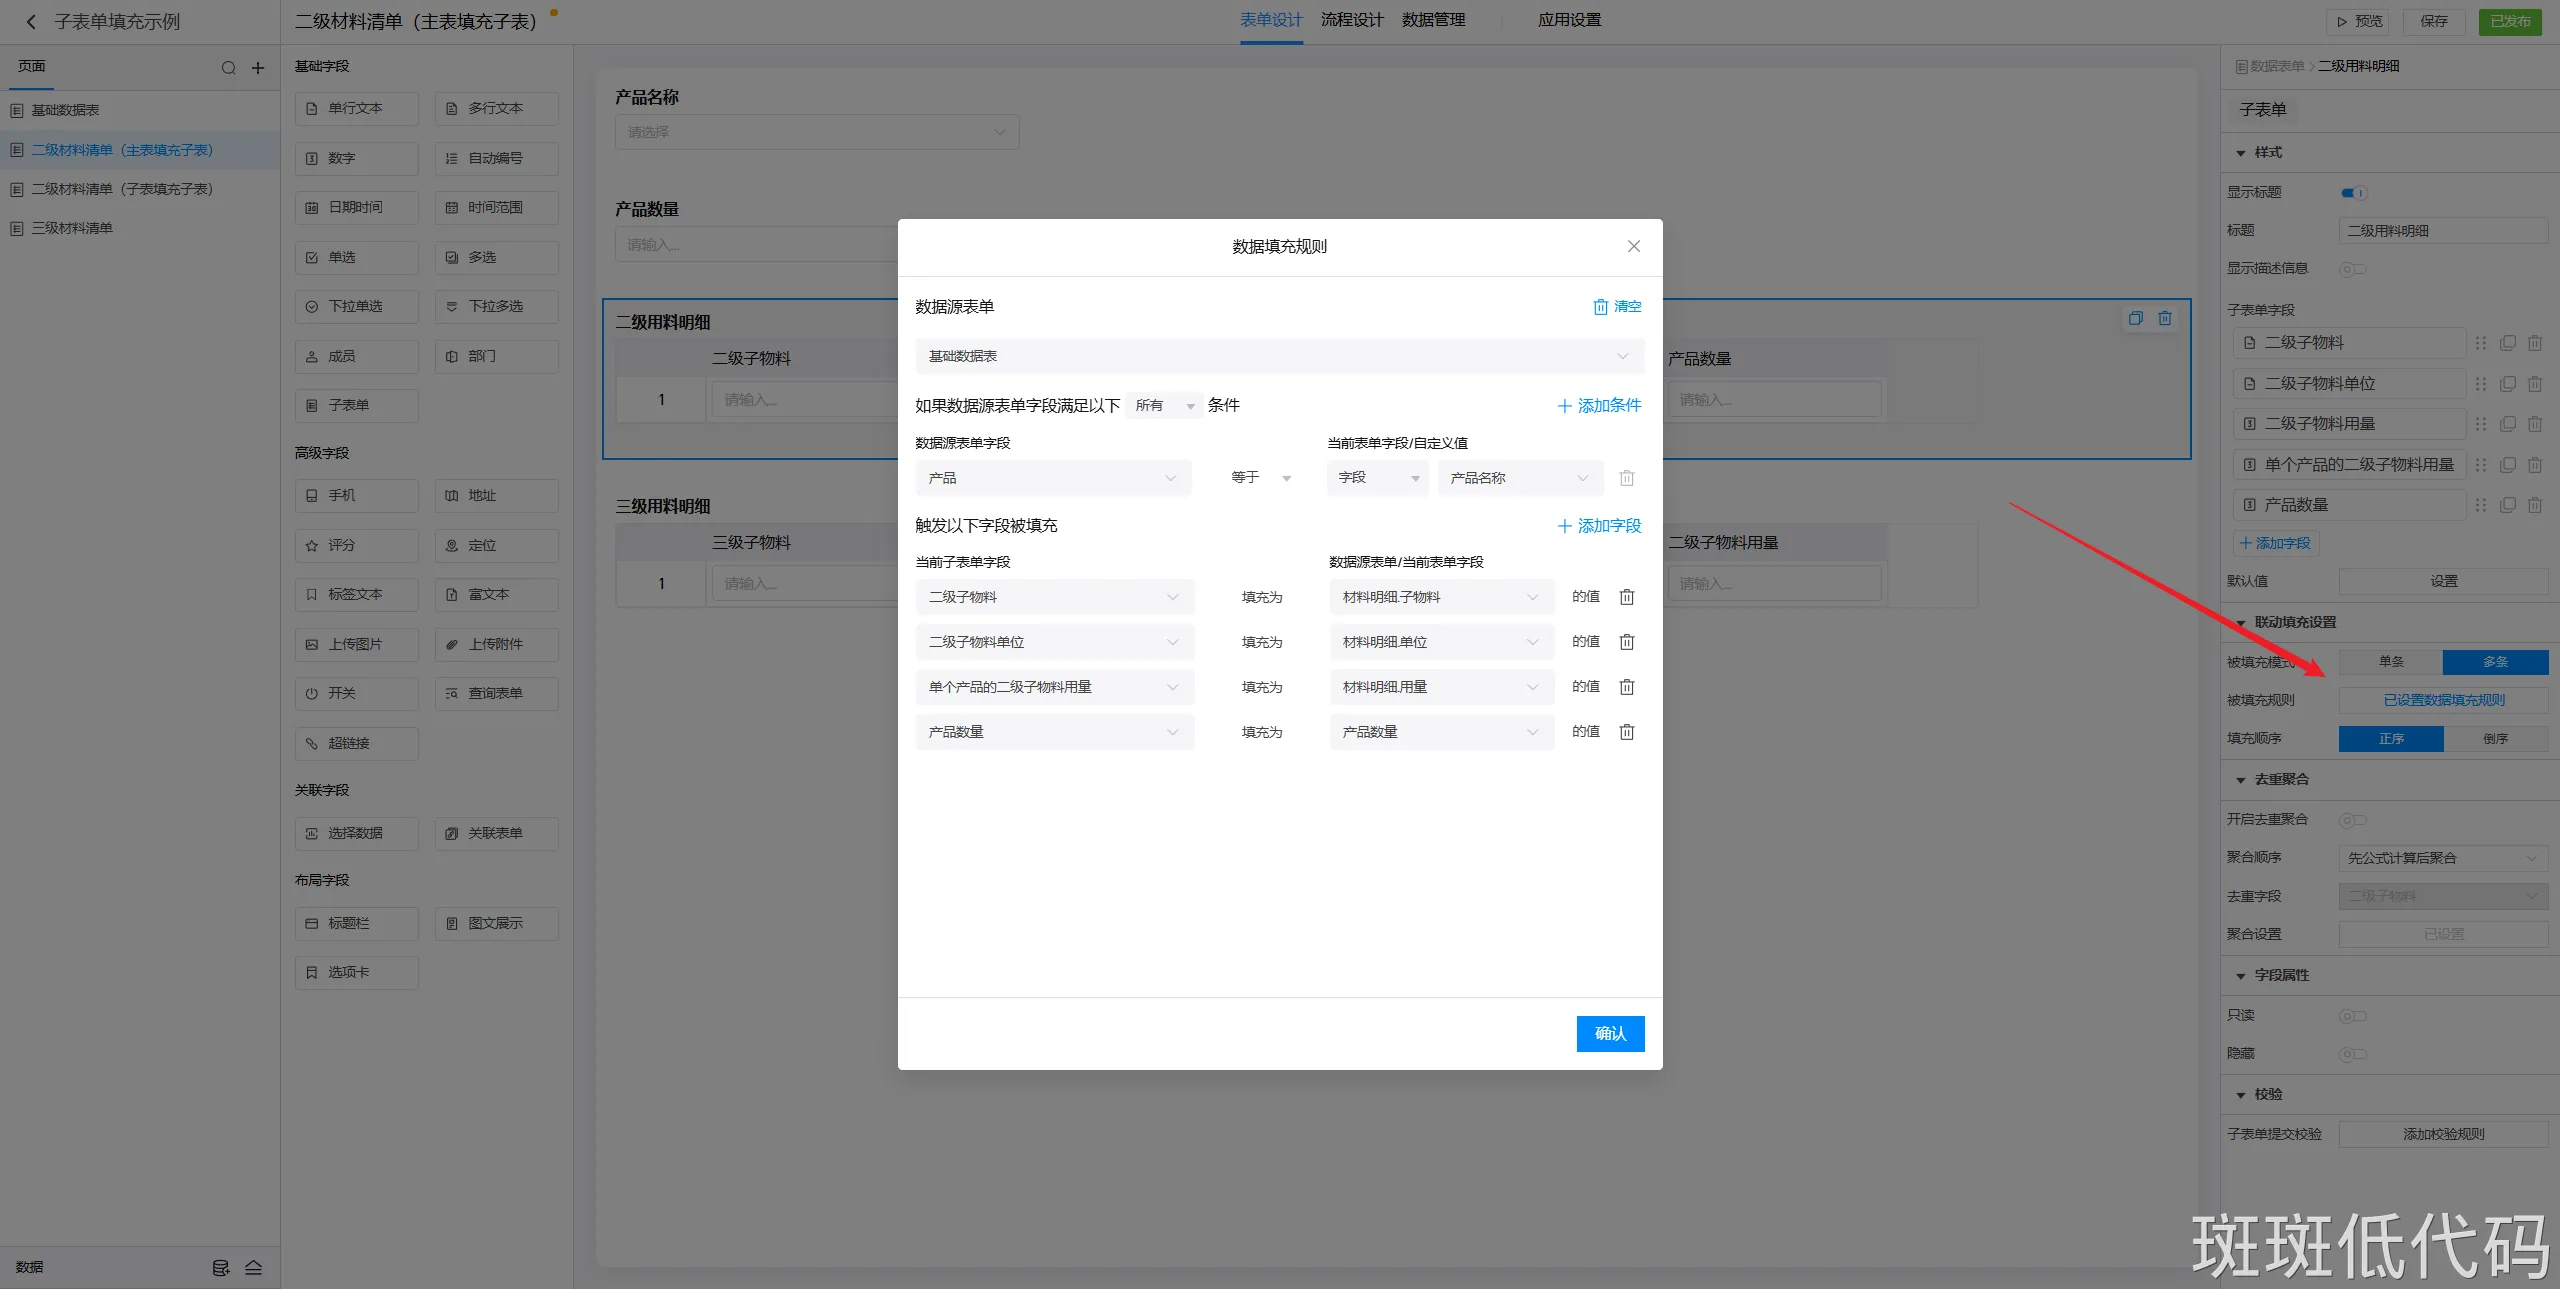This screenshot has width=2560, height=1289.
Task: Toggle the 显示标题 switch
Action: 2353,192
